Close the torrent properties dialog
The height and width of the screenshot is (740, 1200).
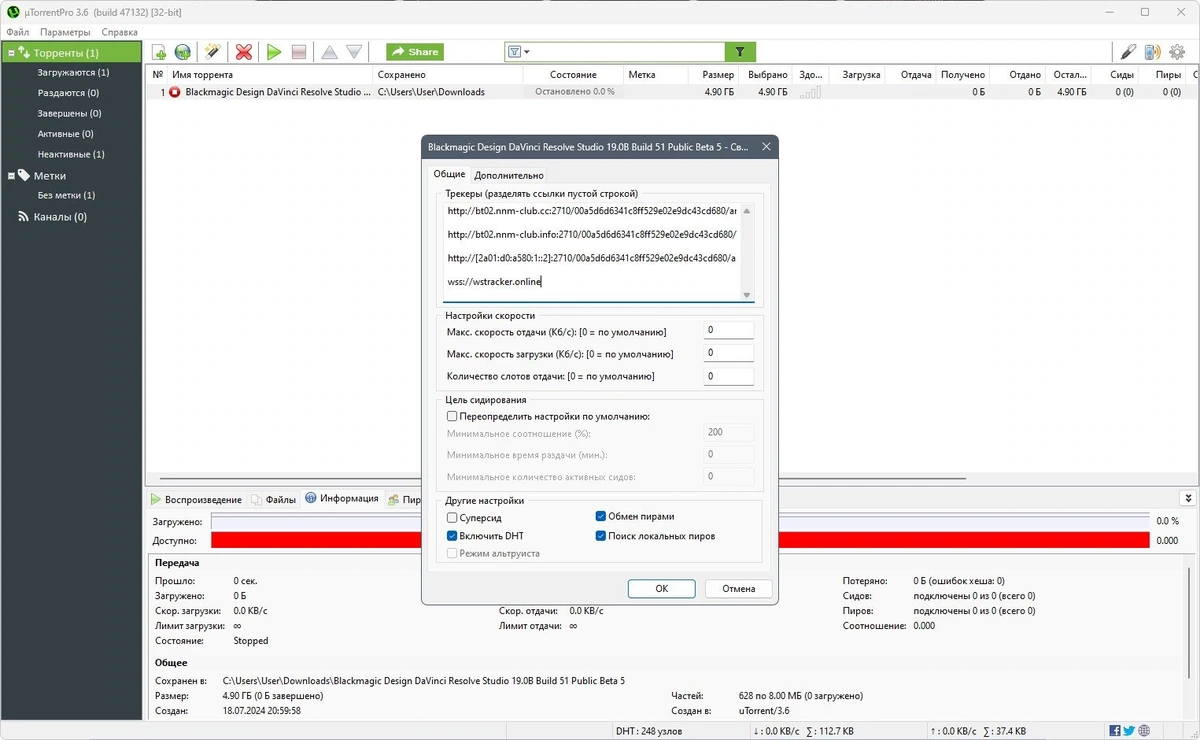point(766,146)
